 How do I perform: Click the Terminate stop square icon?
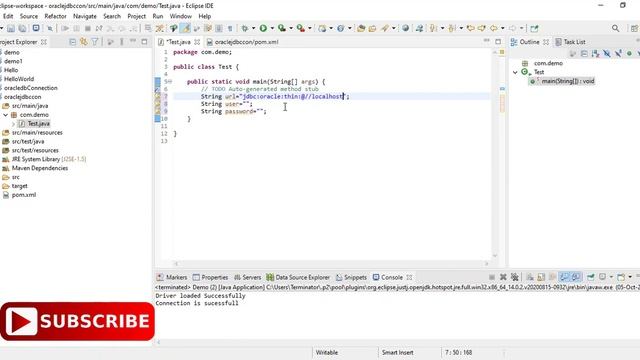[x=87, y=28]
